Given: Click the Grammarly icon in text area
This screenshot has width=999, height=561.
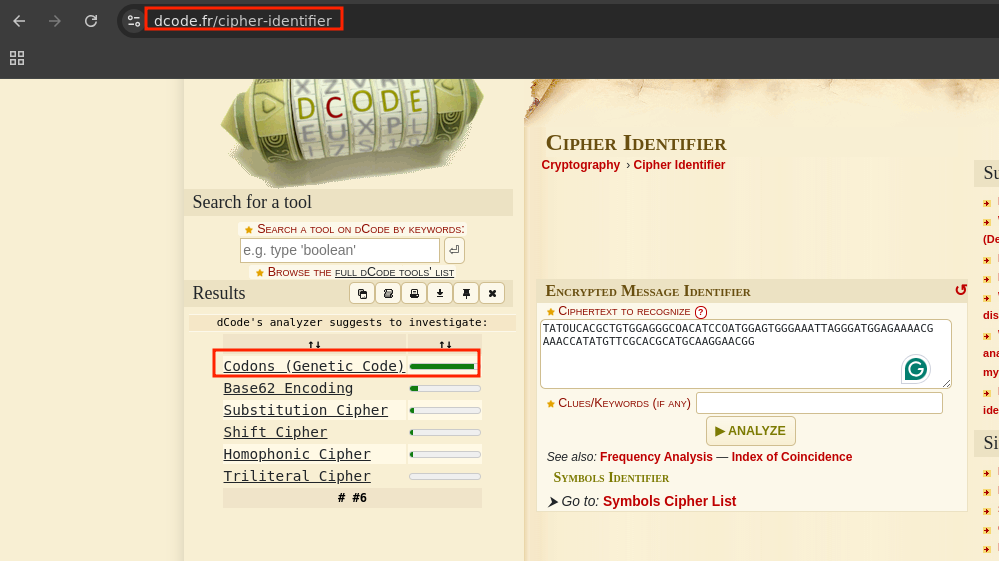Looking at the screenshot, I should click(x=916, y=369).
